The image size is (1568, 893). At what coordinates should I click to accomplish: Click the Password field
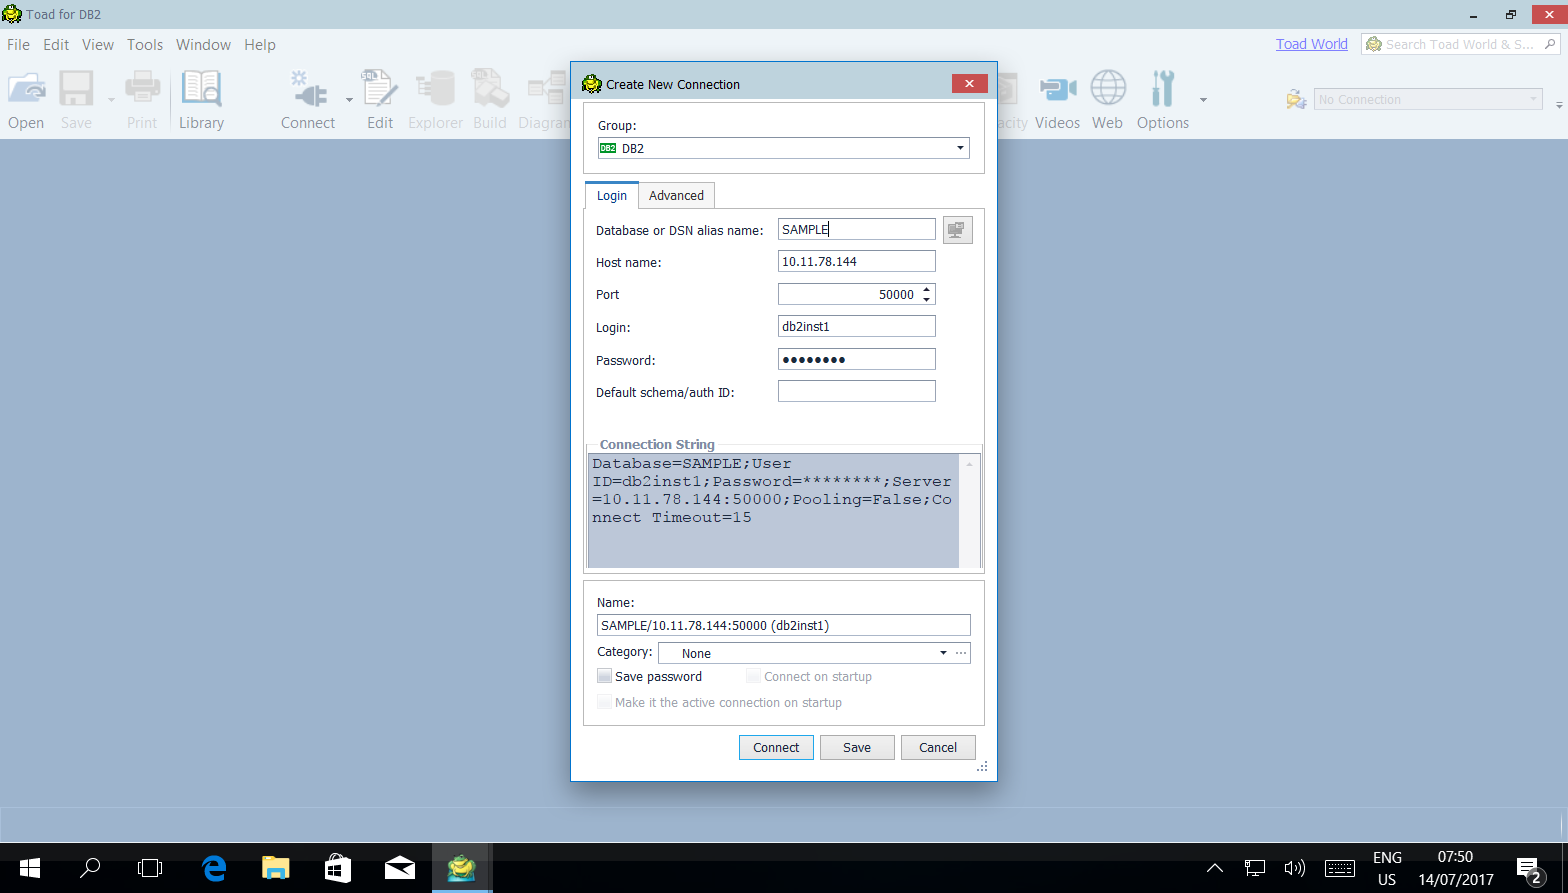(857, 359)
